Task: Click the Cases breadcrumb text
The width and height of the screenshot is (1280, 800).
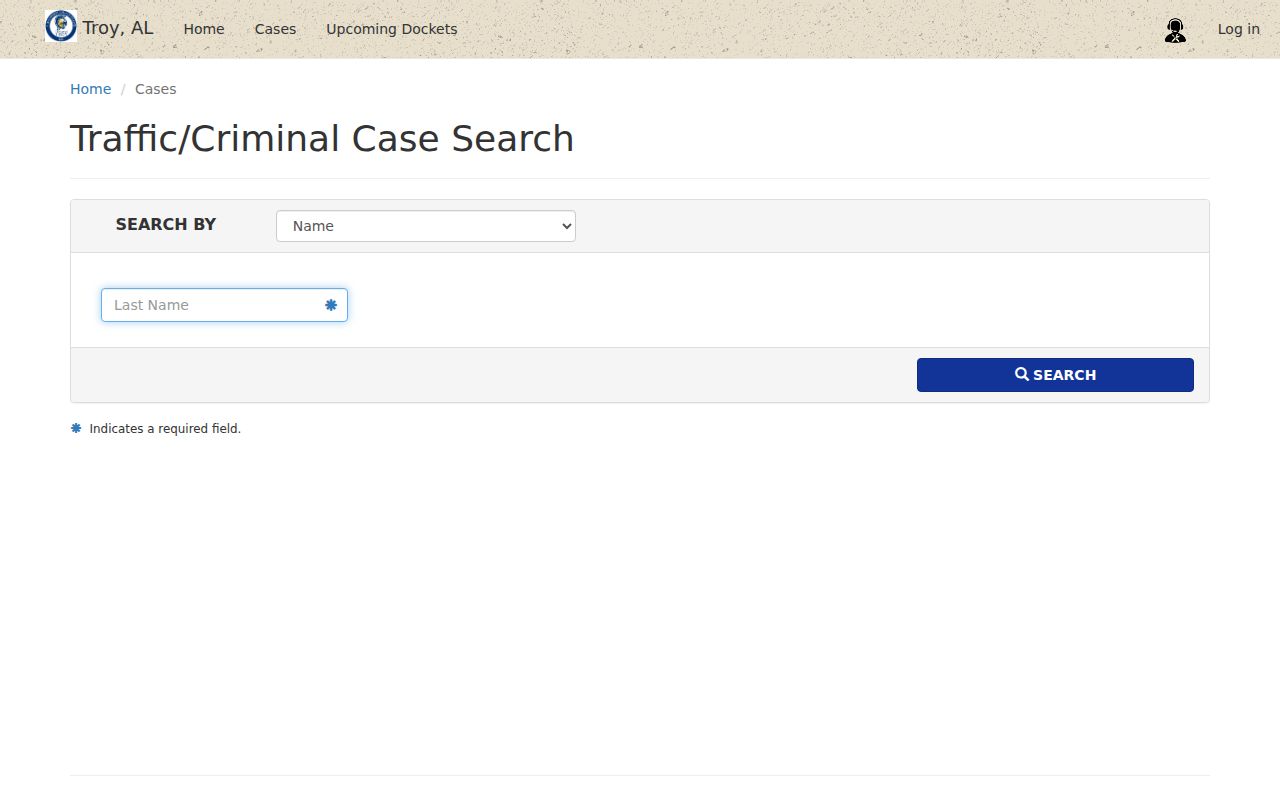Action: (x=155, y=89)
